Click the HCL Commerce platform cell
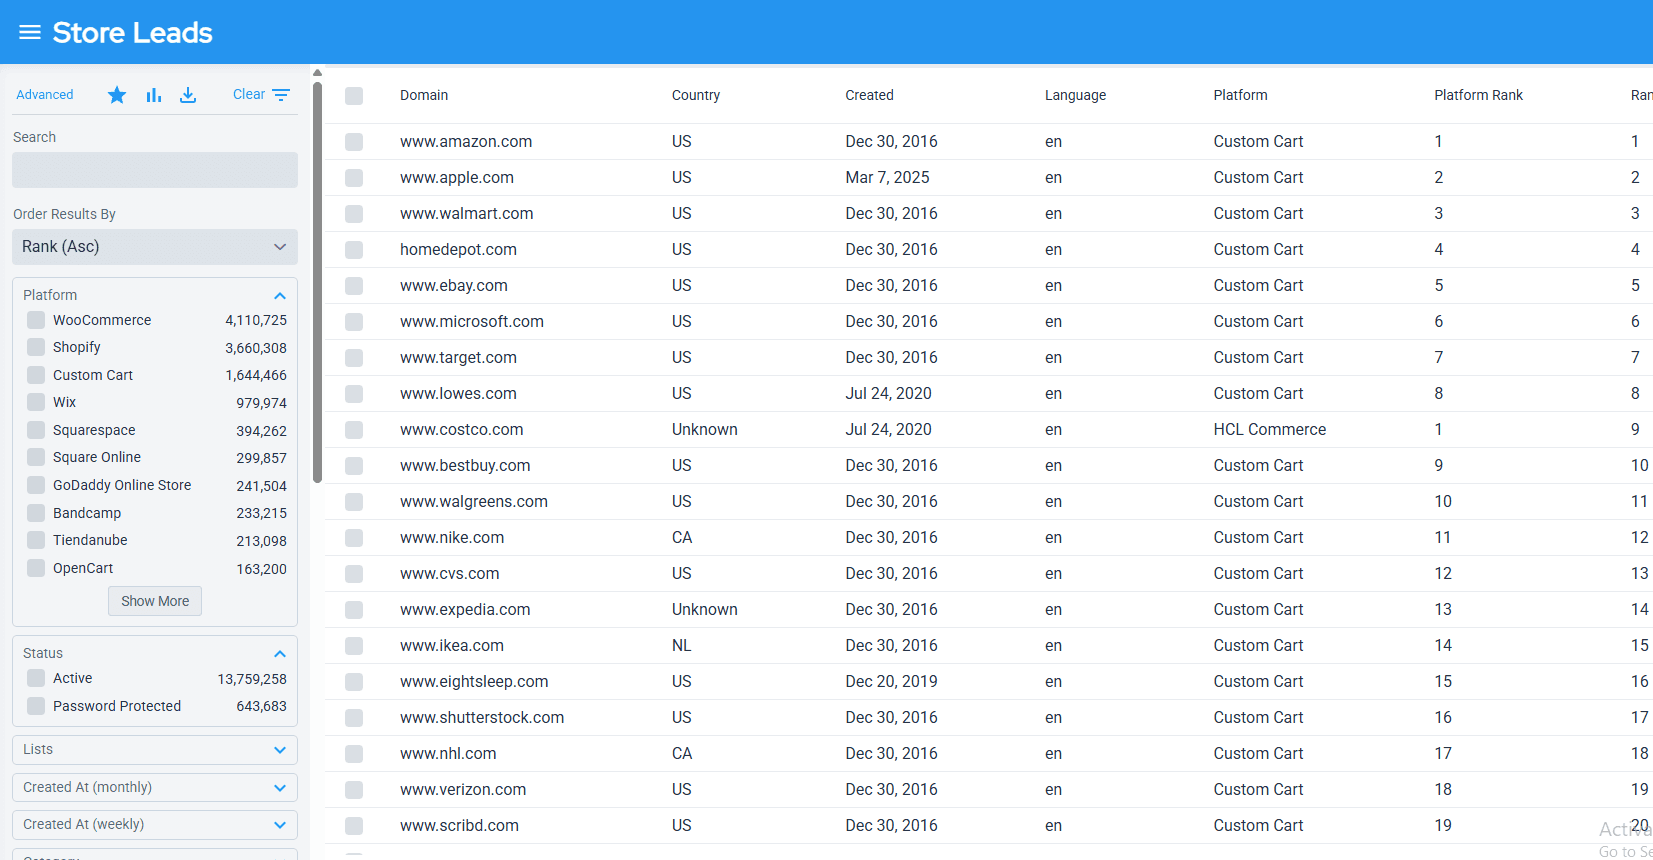Image resolution: width=1653 pixels, height=860 pixels. coord(1270,429)
